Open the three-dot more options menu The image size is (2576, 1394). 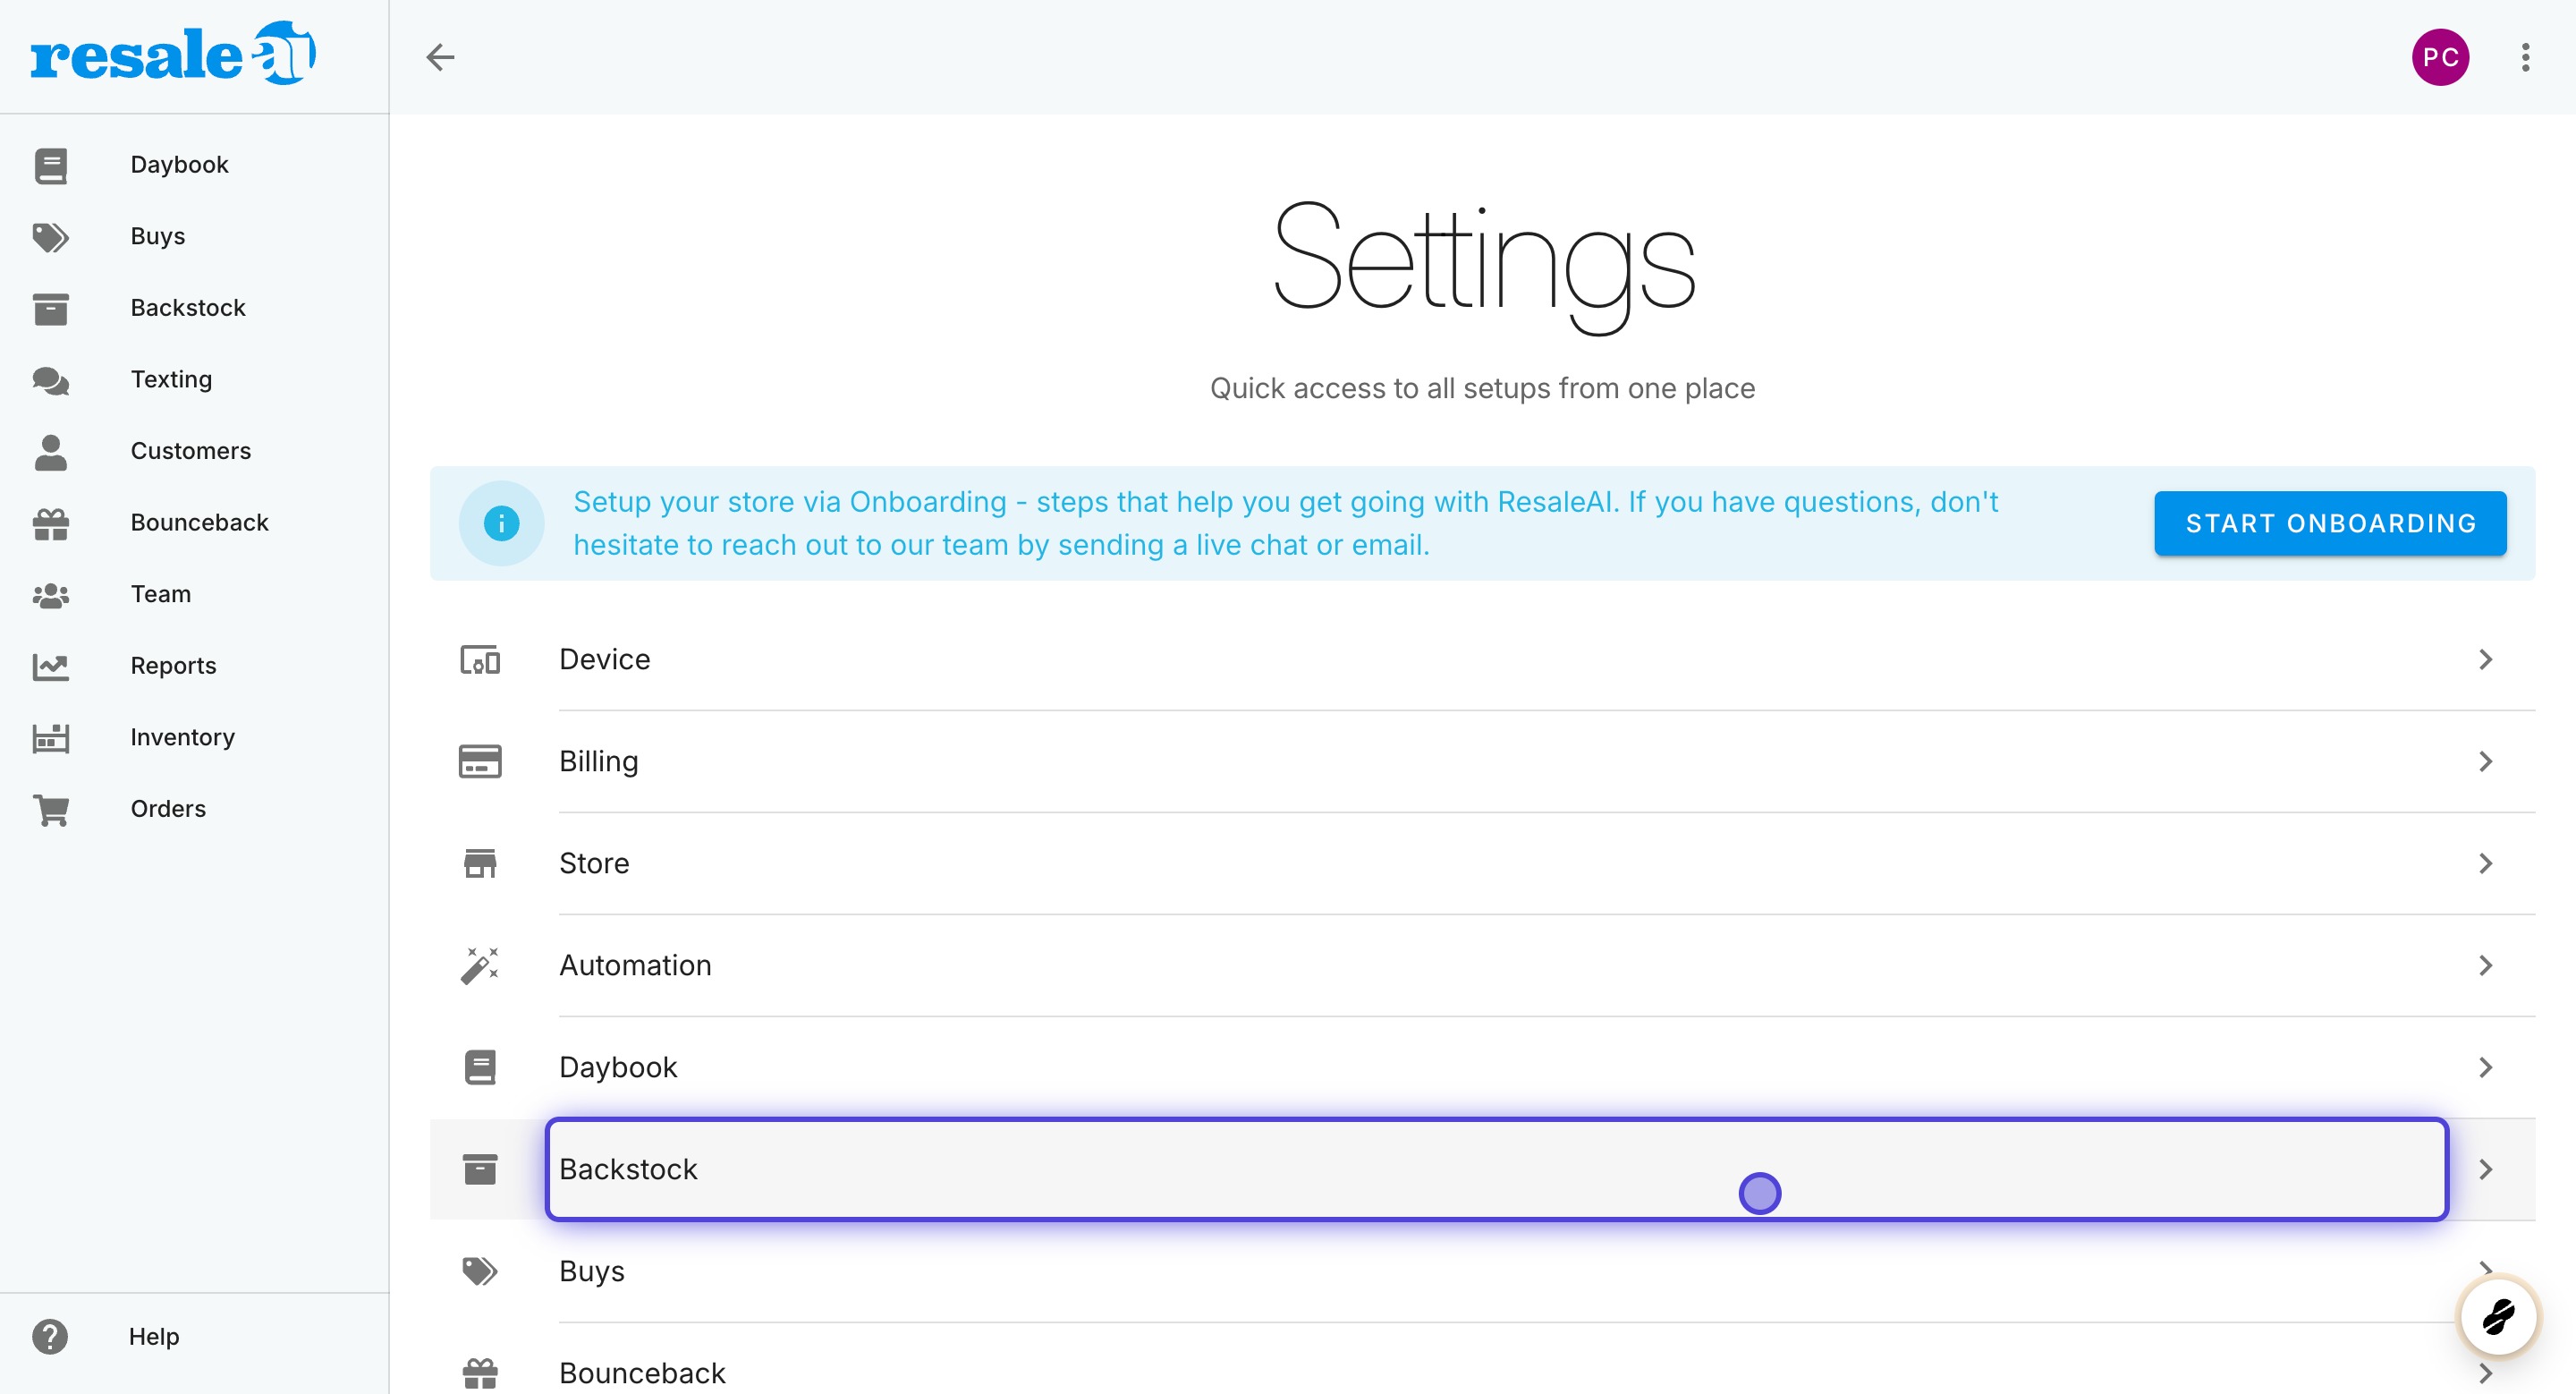pos(2525,57)
